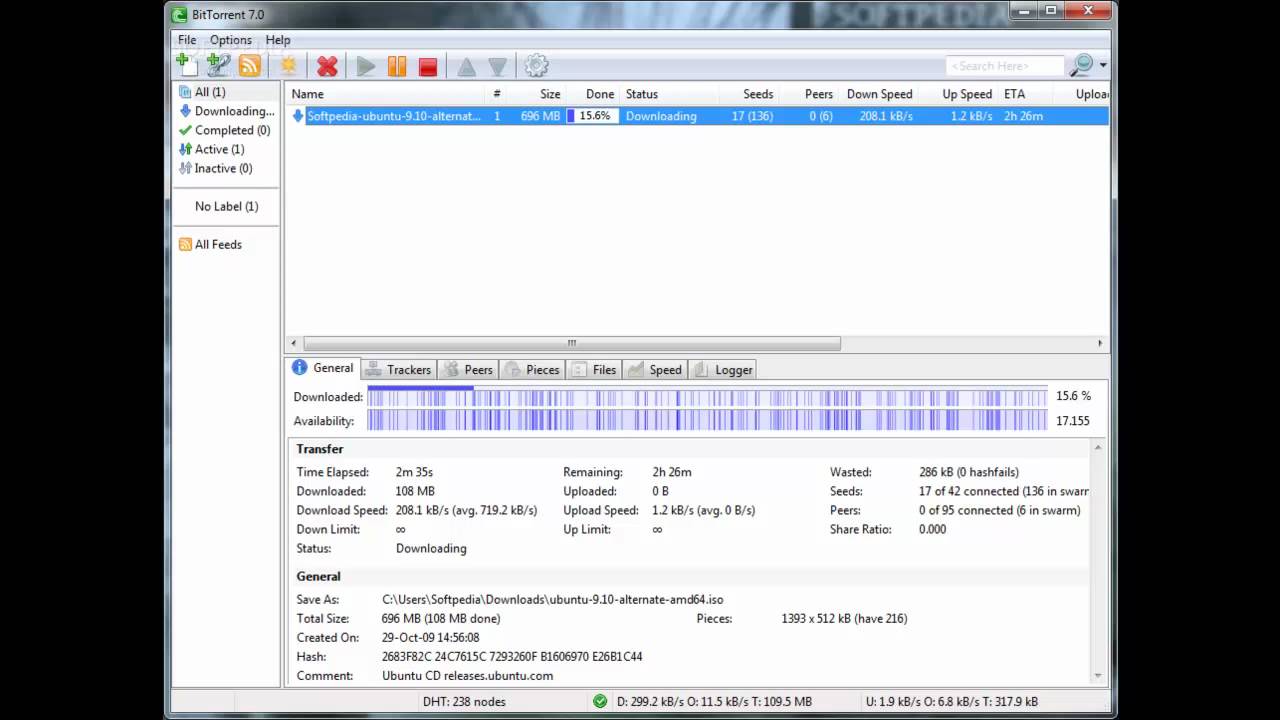1280x720 pixels.
Task: Sort by Down Speed column header
Action: point(879,94)
